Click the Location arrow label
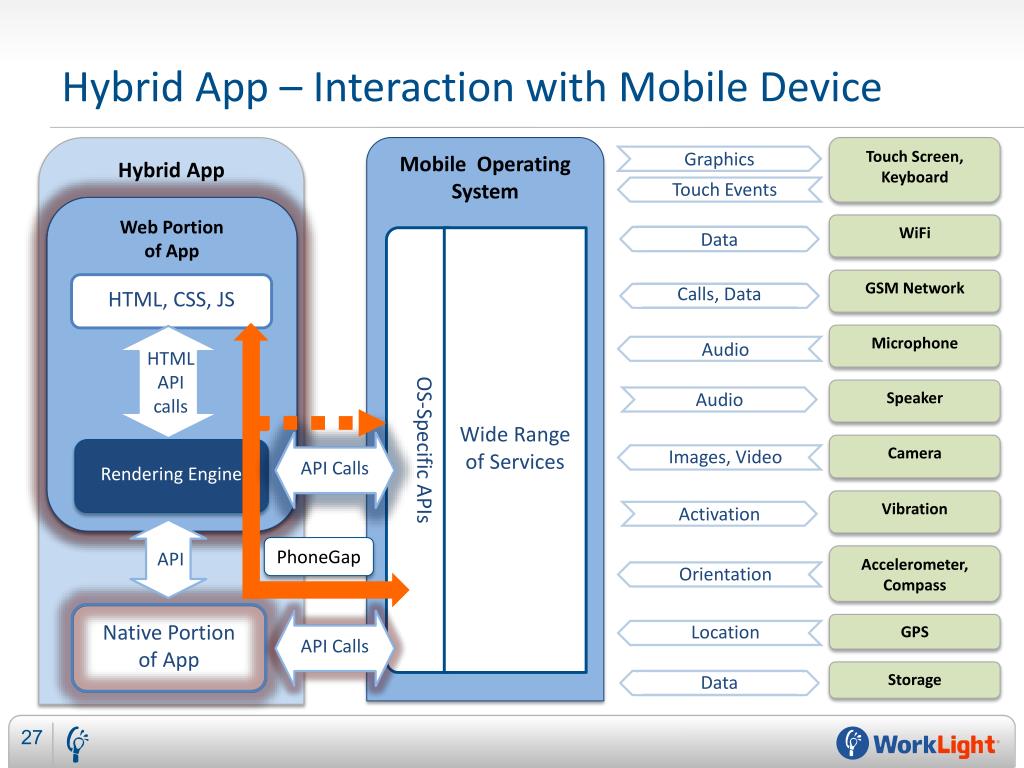 [x=719, y=632]
